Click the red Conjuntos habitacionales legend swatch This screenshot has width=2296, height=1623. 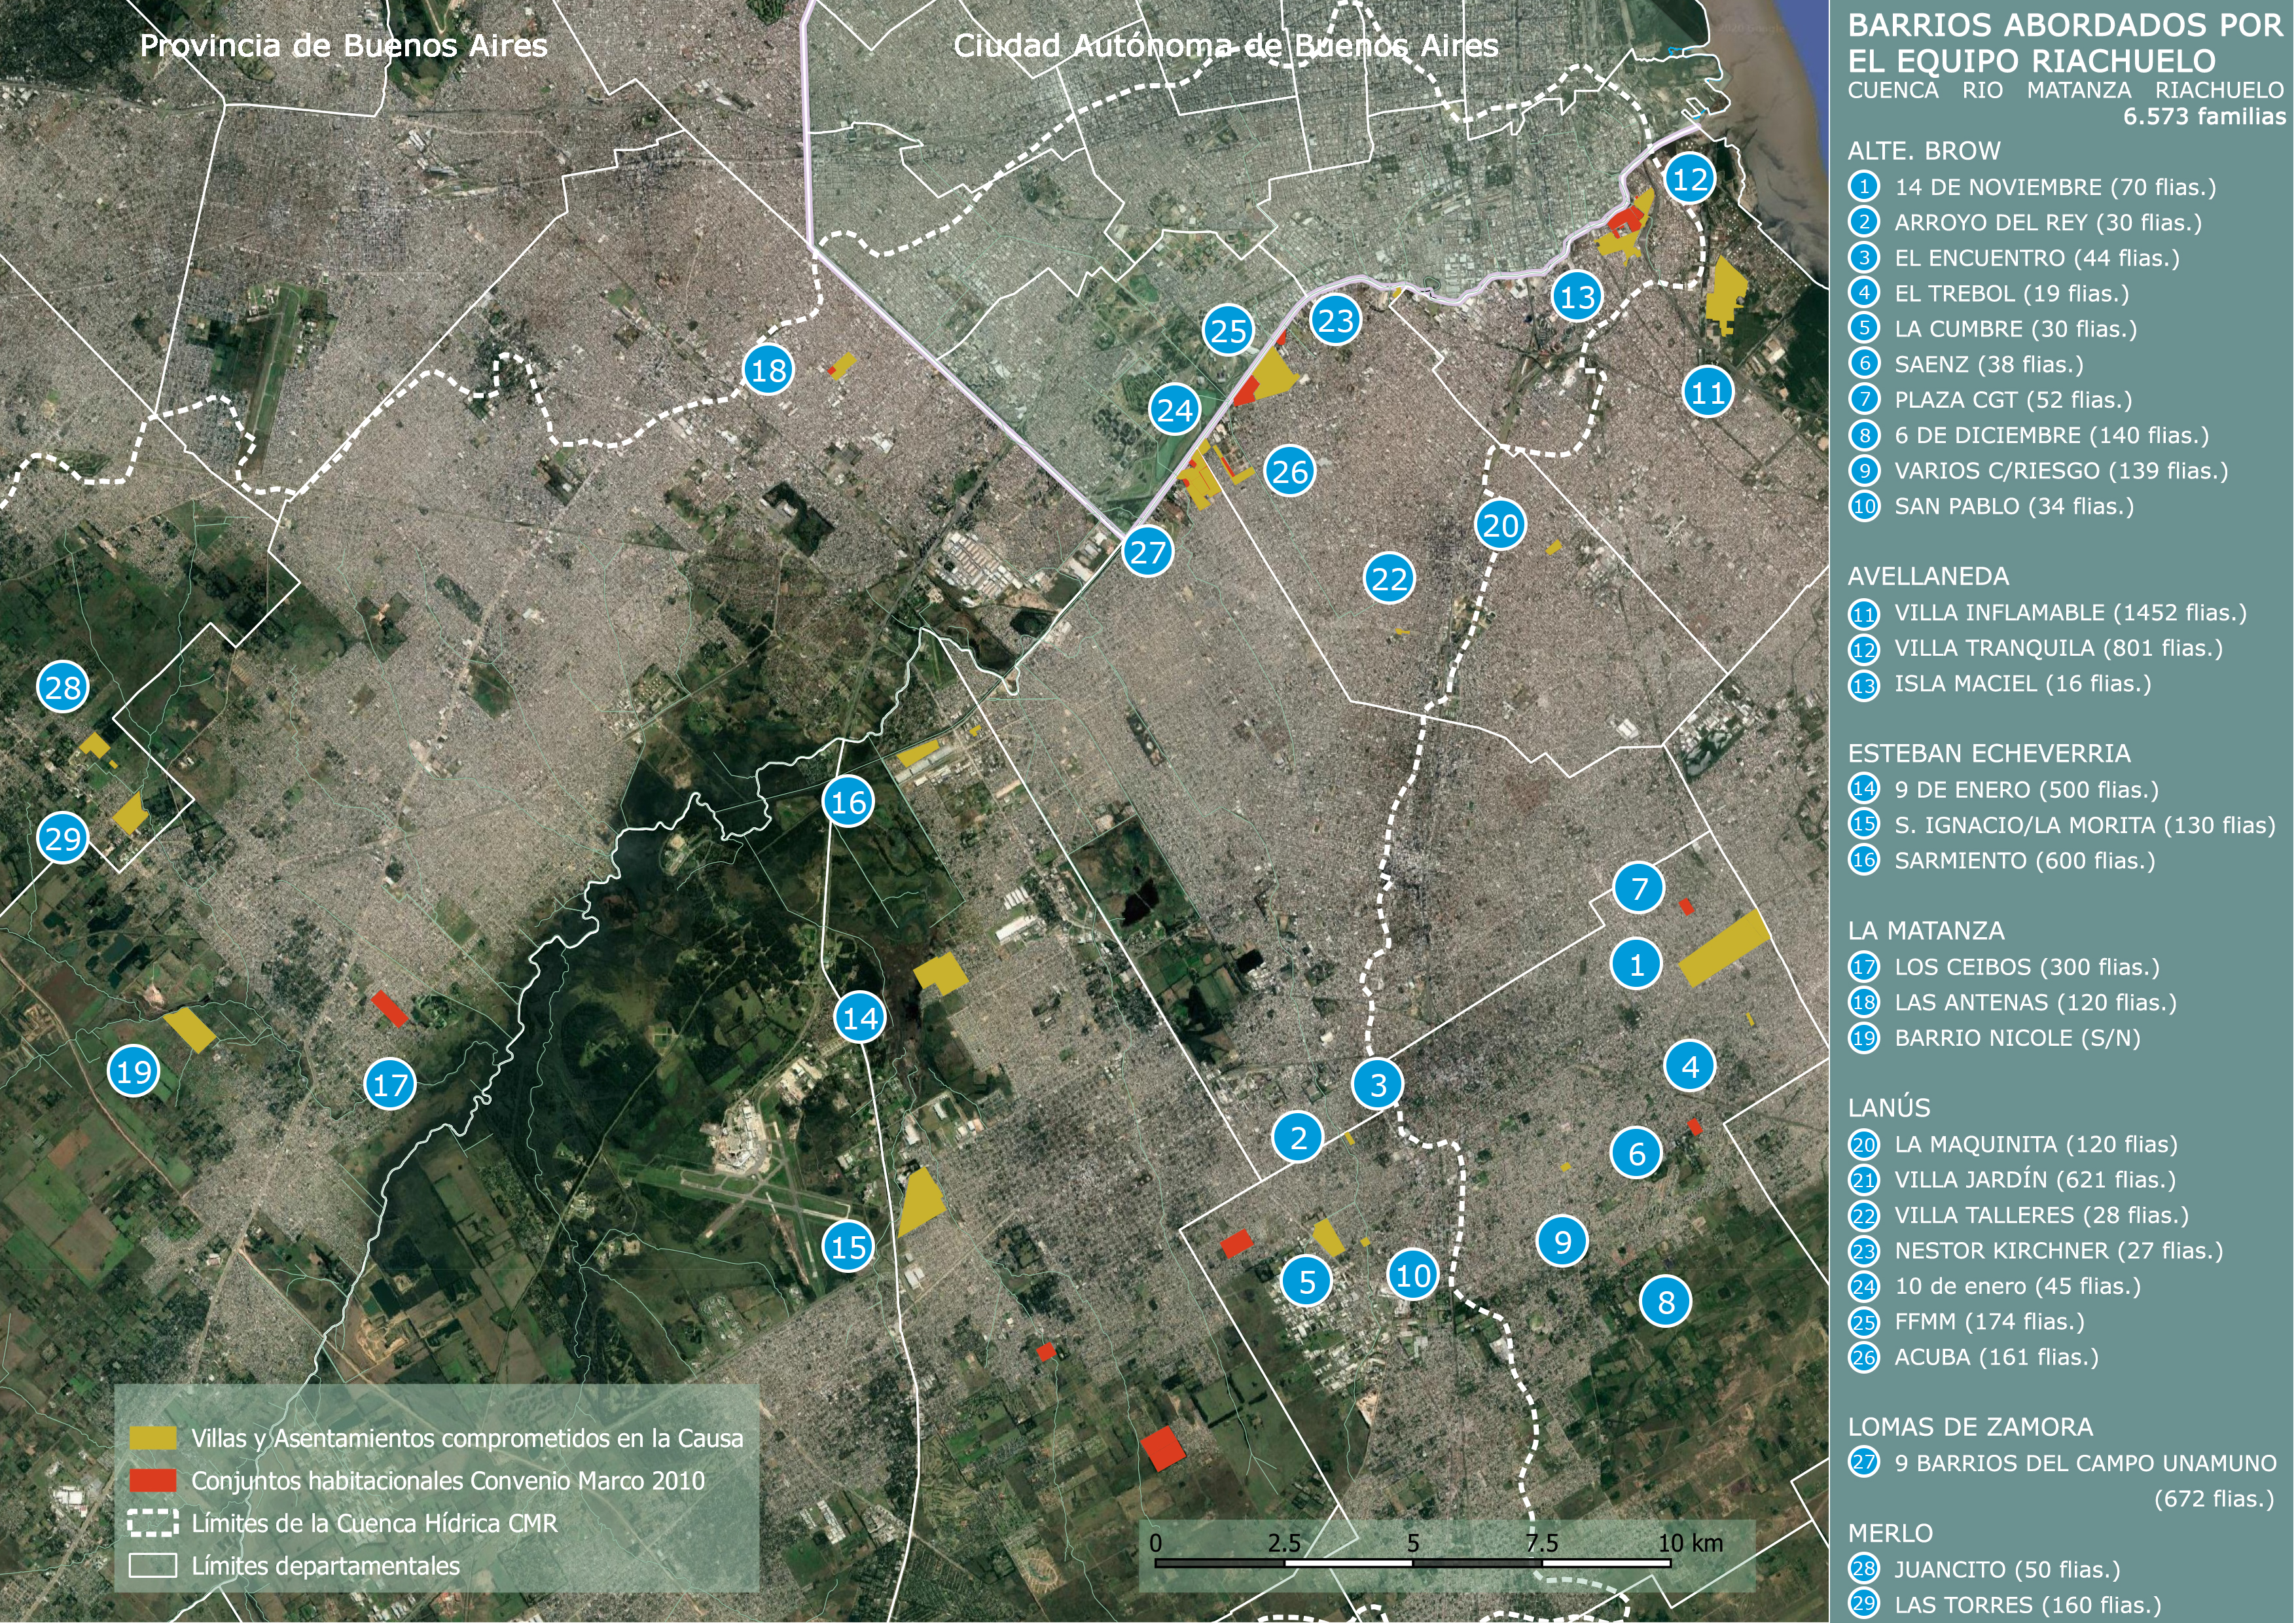click(x=153, y=1480)
